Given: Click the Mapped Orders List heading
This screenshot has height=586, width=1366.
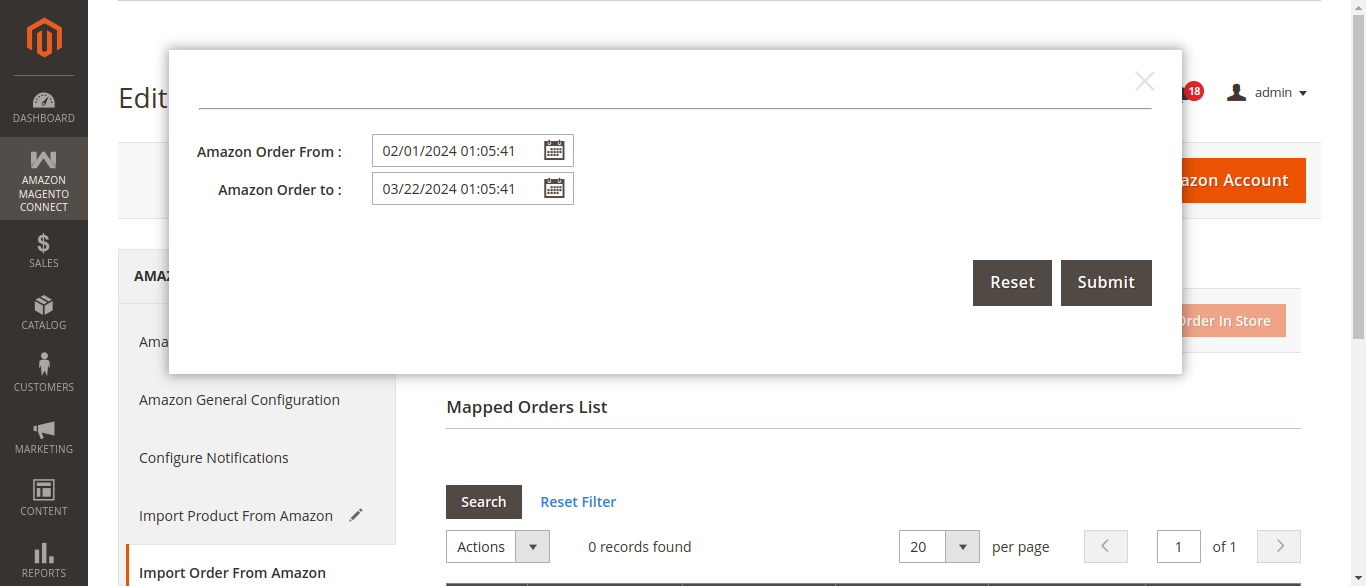Looking at the screenshot, I should coord(527,407).
